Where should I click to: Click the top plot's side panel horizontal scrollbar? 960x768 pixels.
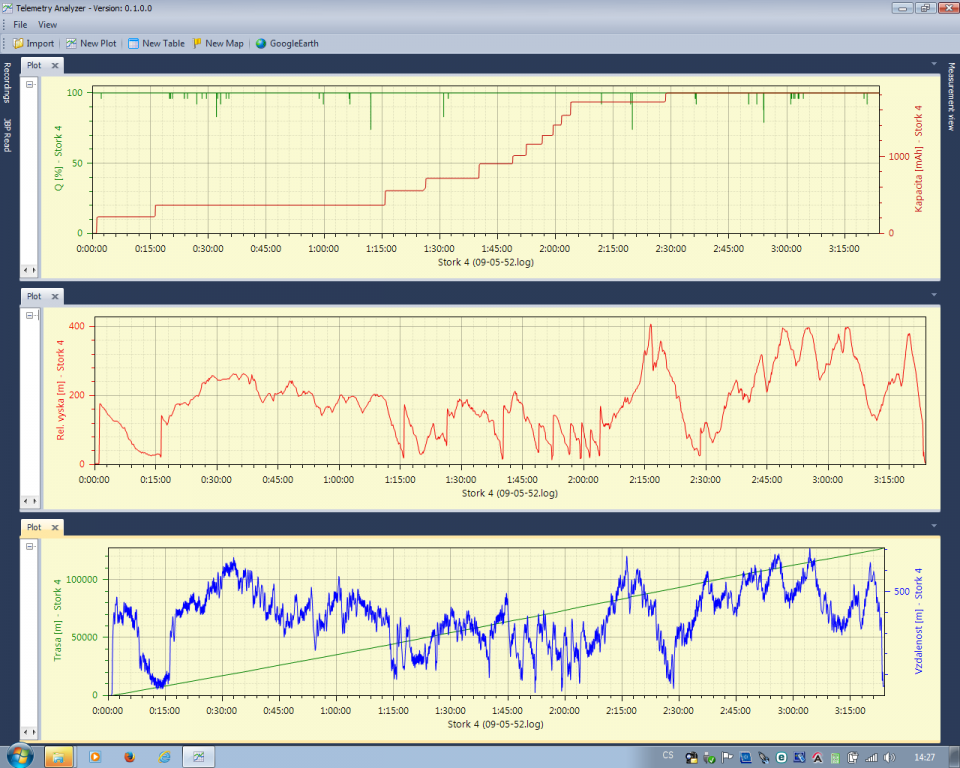point(30,270)
